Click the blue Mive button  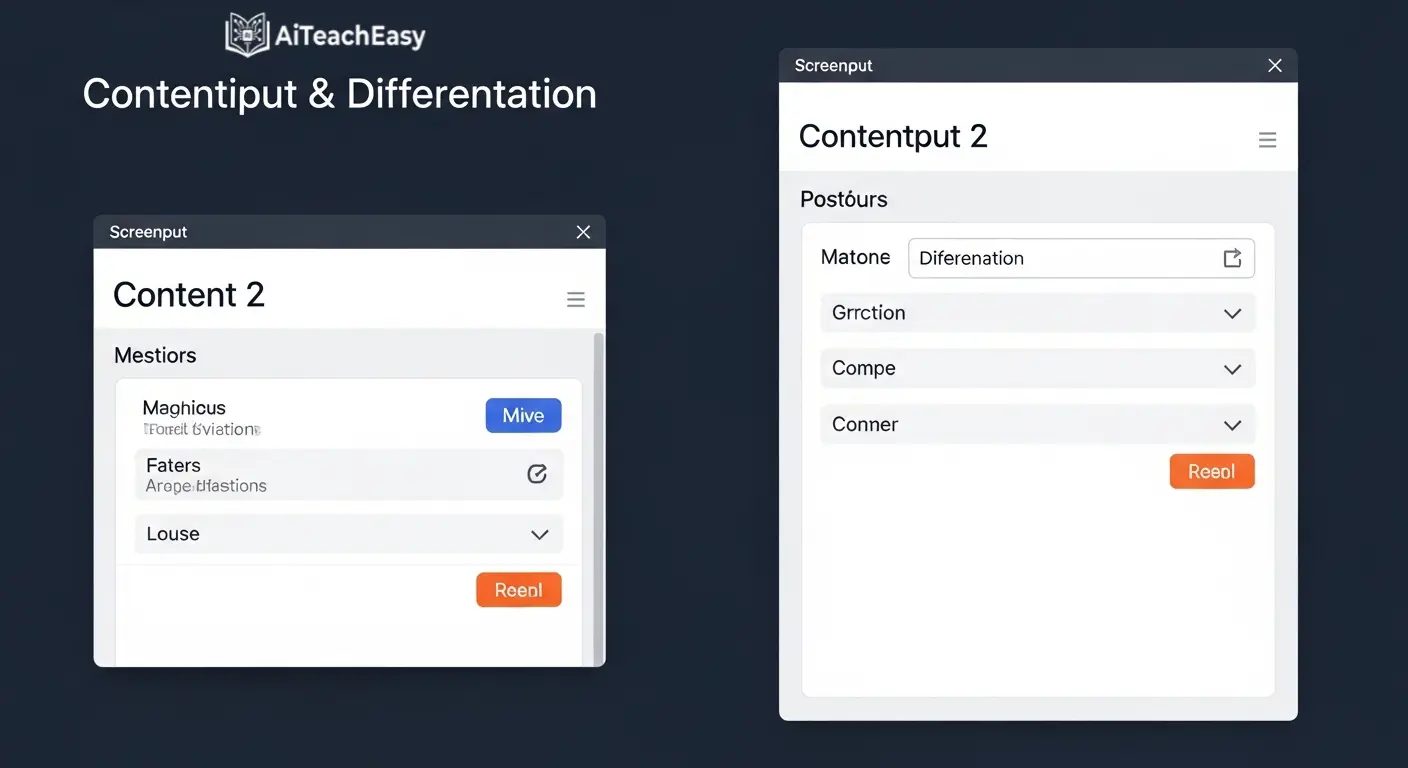pyautogui.click(x=523, y=415)
